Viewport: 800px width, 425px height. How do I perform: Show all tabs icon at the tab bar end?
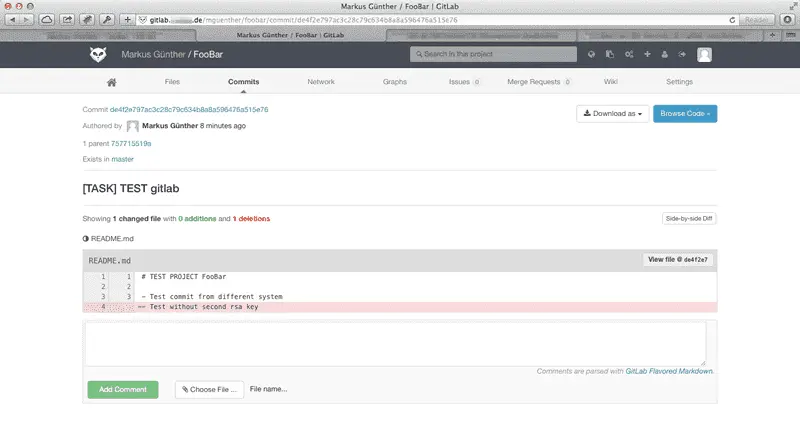(790, 35)
